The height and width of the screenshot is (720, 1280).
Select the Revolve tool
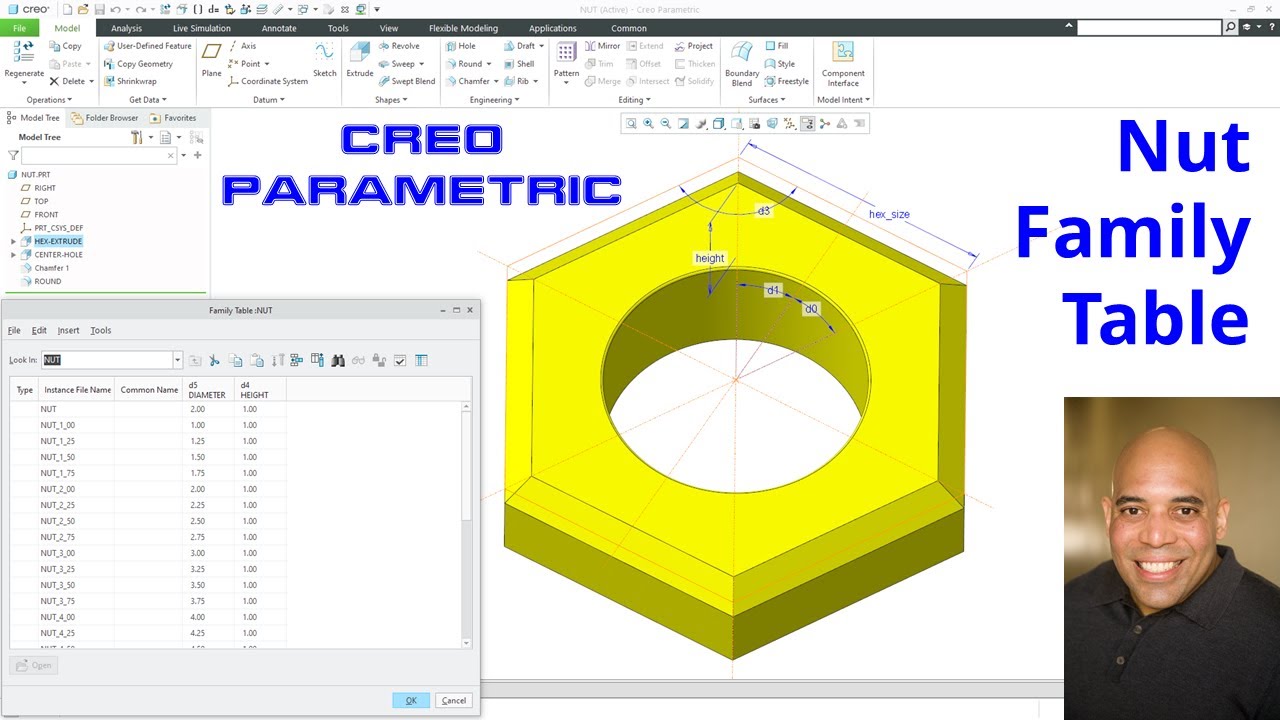tap(398, 46)
